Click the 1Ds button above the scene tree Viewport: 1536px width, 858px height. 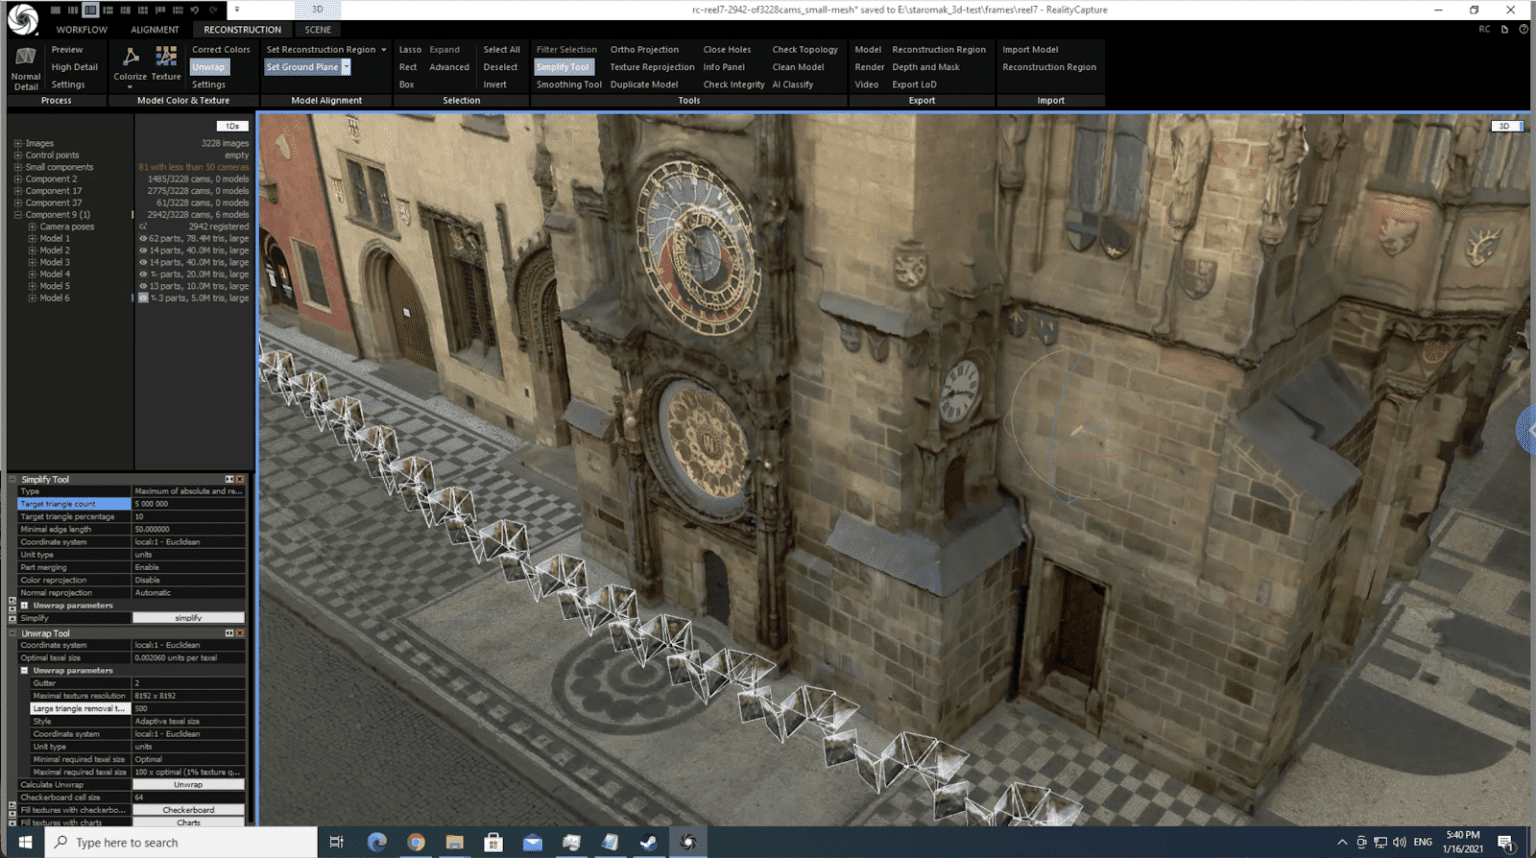[x=232, y=126]
